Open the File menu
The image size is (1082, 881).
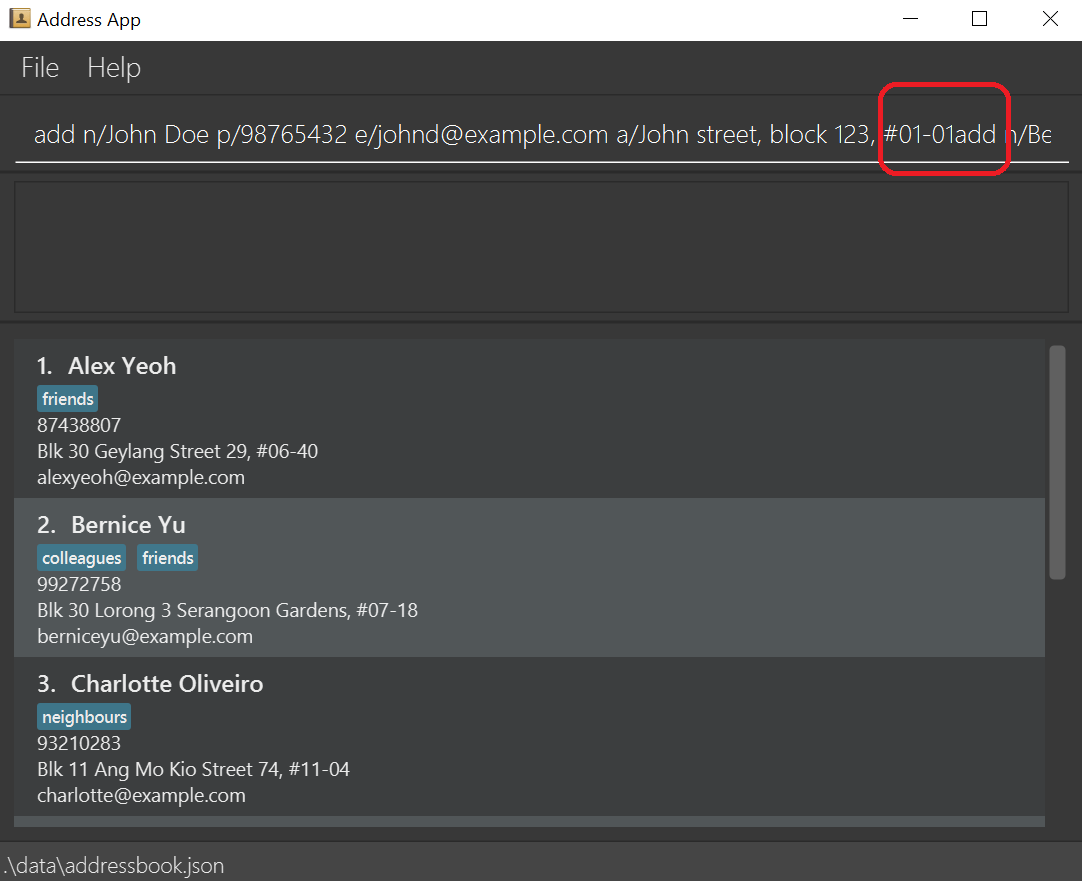tap(40, 68)
